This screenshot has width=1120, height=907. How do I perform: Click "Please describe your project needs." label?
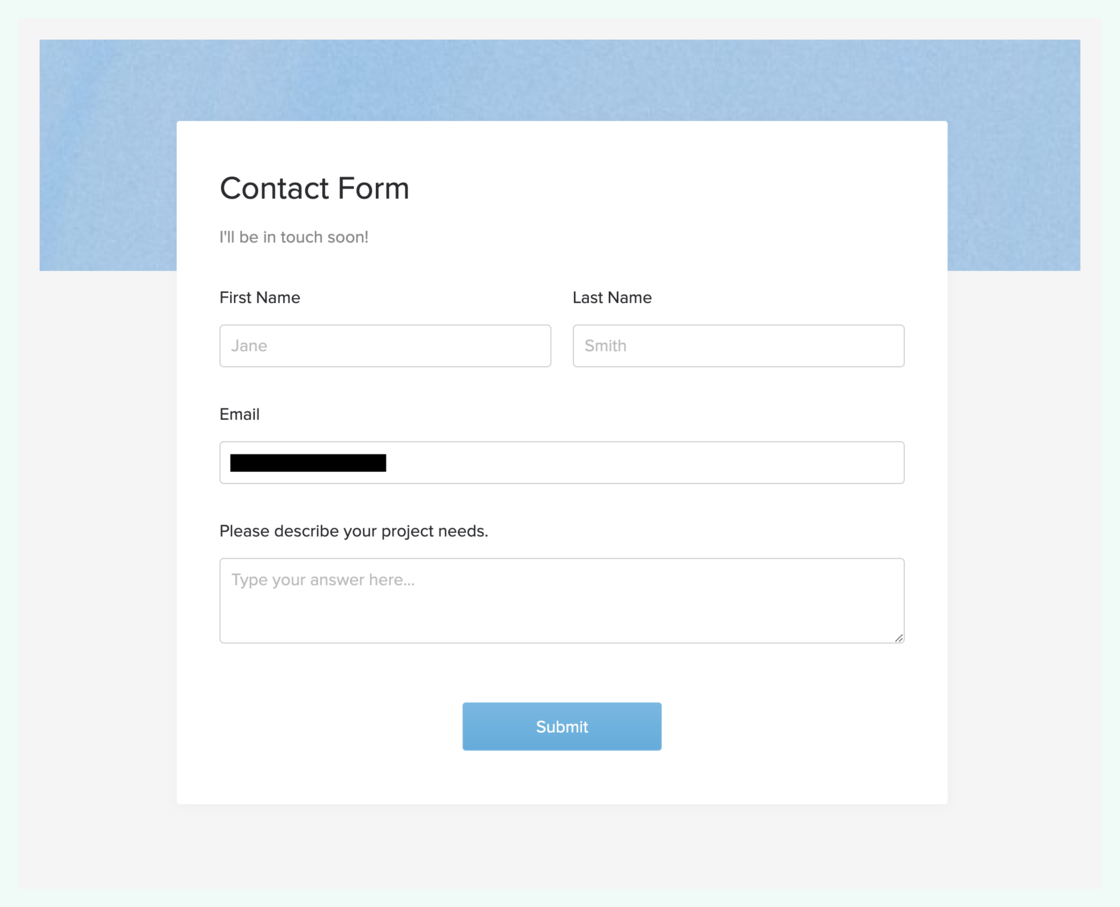coord(354,531)
